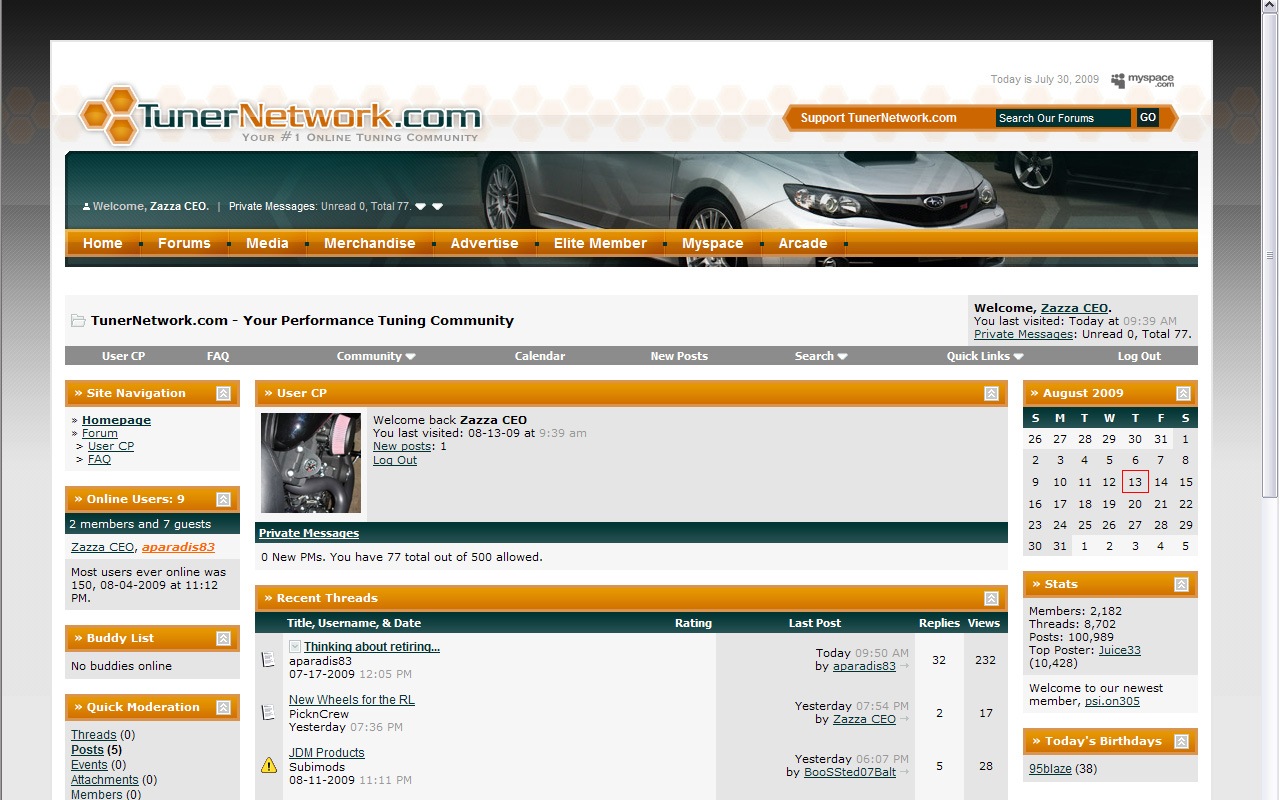Go to last post arrow after BooSSted07Balt
Screen dimensions: 1280x800
[904, 772]
